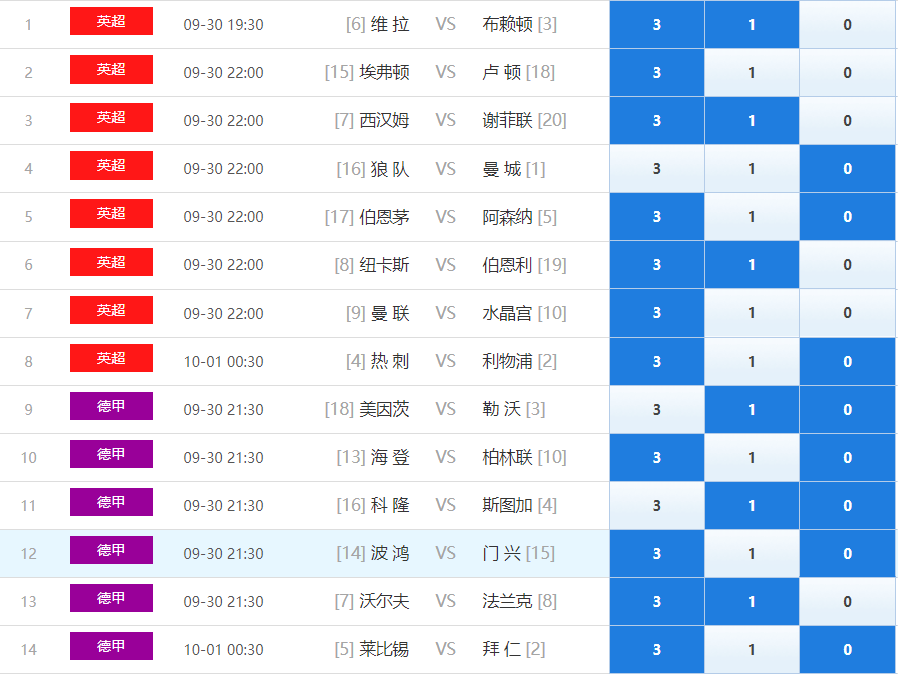Toggle option 3 for 波鸿 vs 门兴
Screen dimensions: 898x677
[657, 554]
